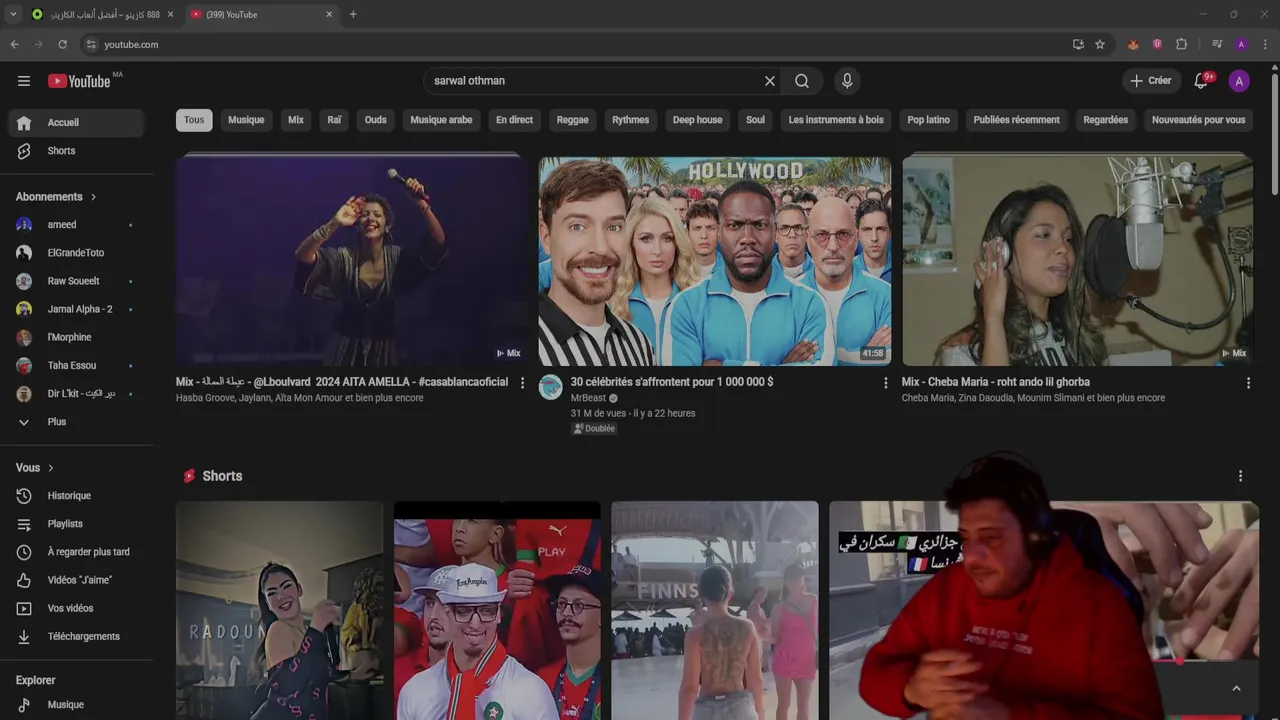Open Playlists in the sidebar
Viewport: 1280px width, 720px height.
click(77, 524)
